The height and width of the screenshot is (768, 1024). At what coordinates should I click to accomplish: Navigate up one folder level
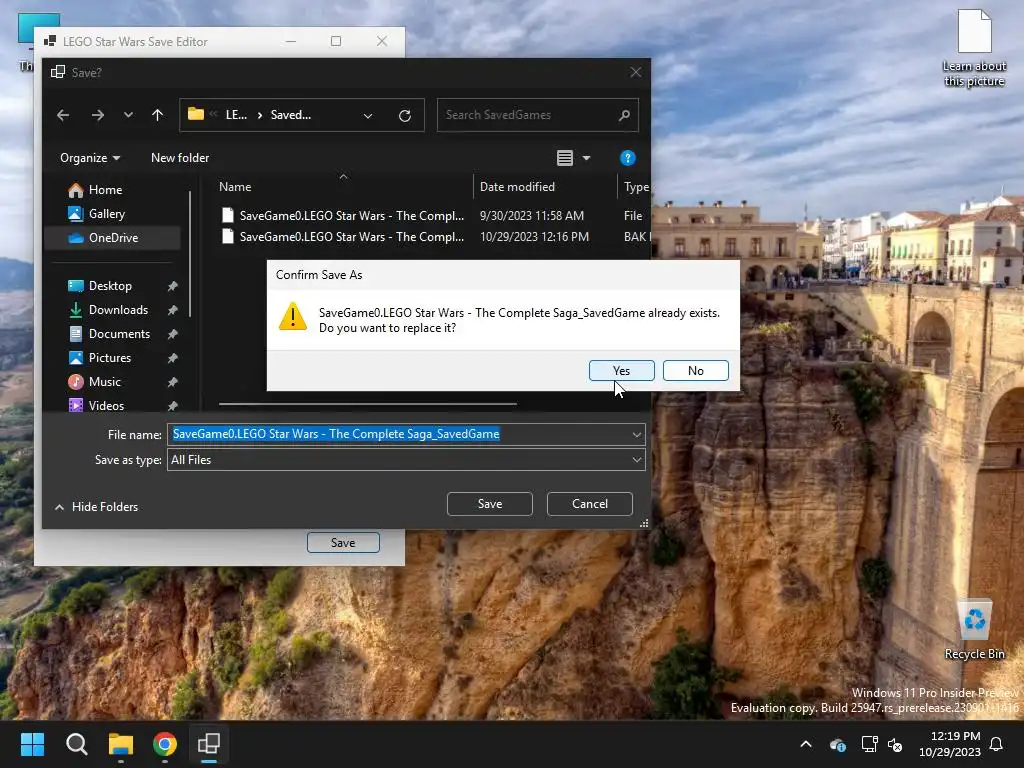point(157,115)
